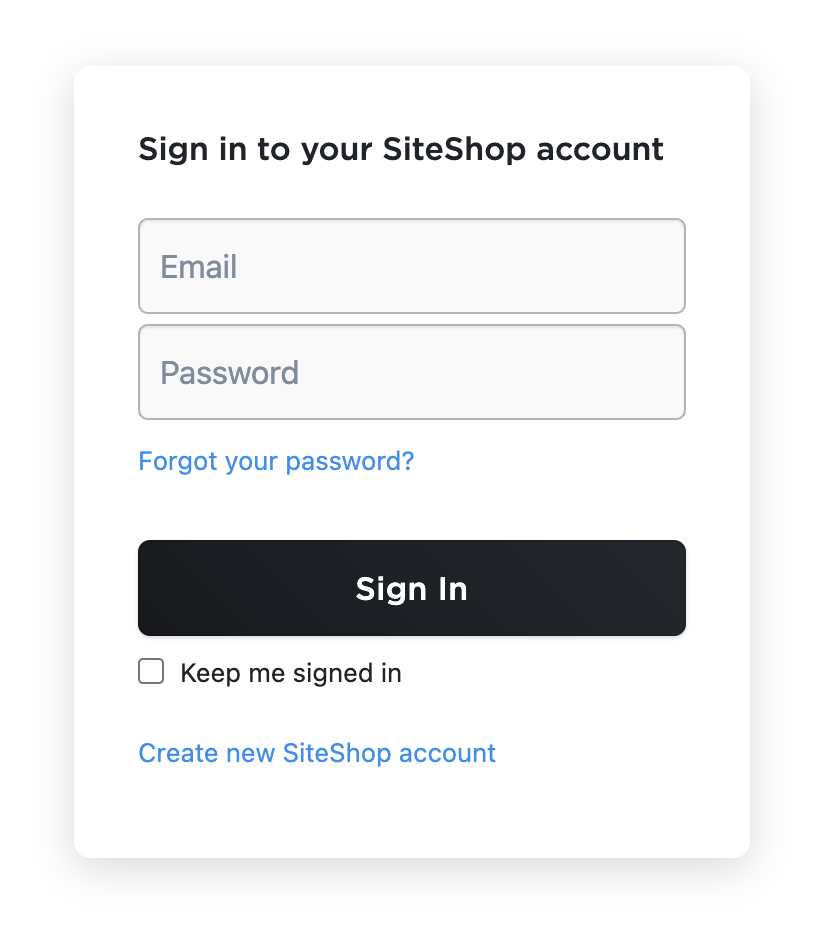
Task: Start password recovery via Forgot link
Action: click(x=276, y=461)
